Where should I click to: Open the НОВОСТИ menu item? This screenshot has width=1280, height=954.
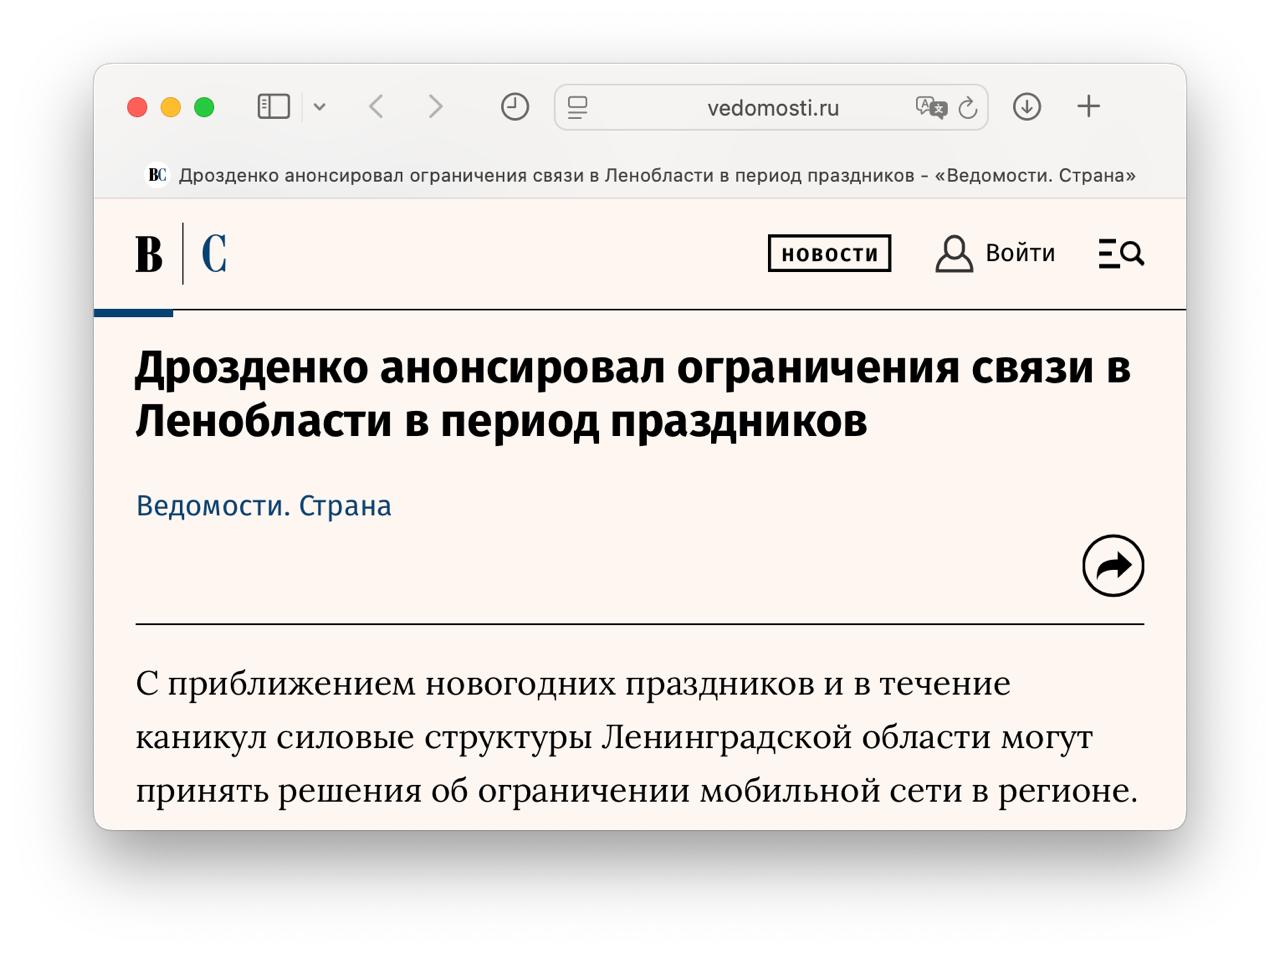click(x=829, y=253)
